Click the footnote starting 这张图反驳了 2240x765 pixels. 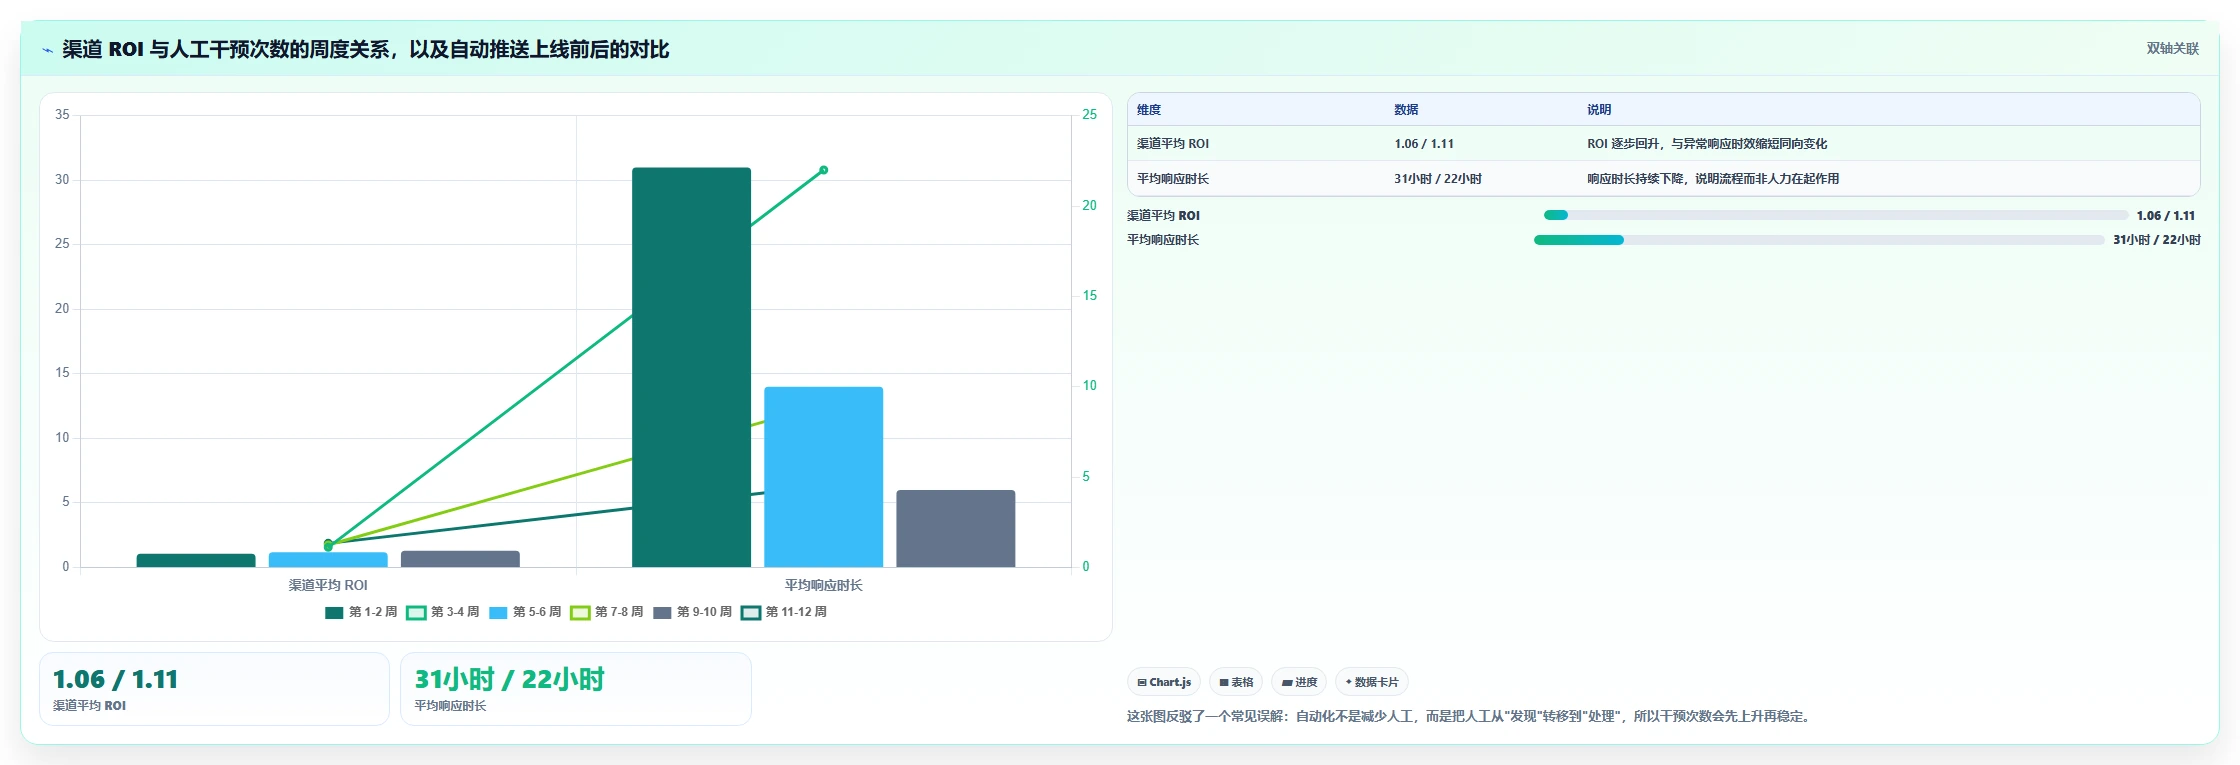pyautogui.click(x=1471, y=716)
